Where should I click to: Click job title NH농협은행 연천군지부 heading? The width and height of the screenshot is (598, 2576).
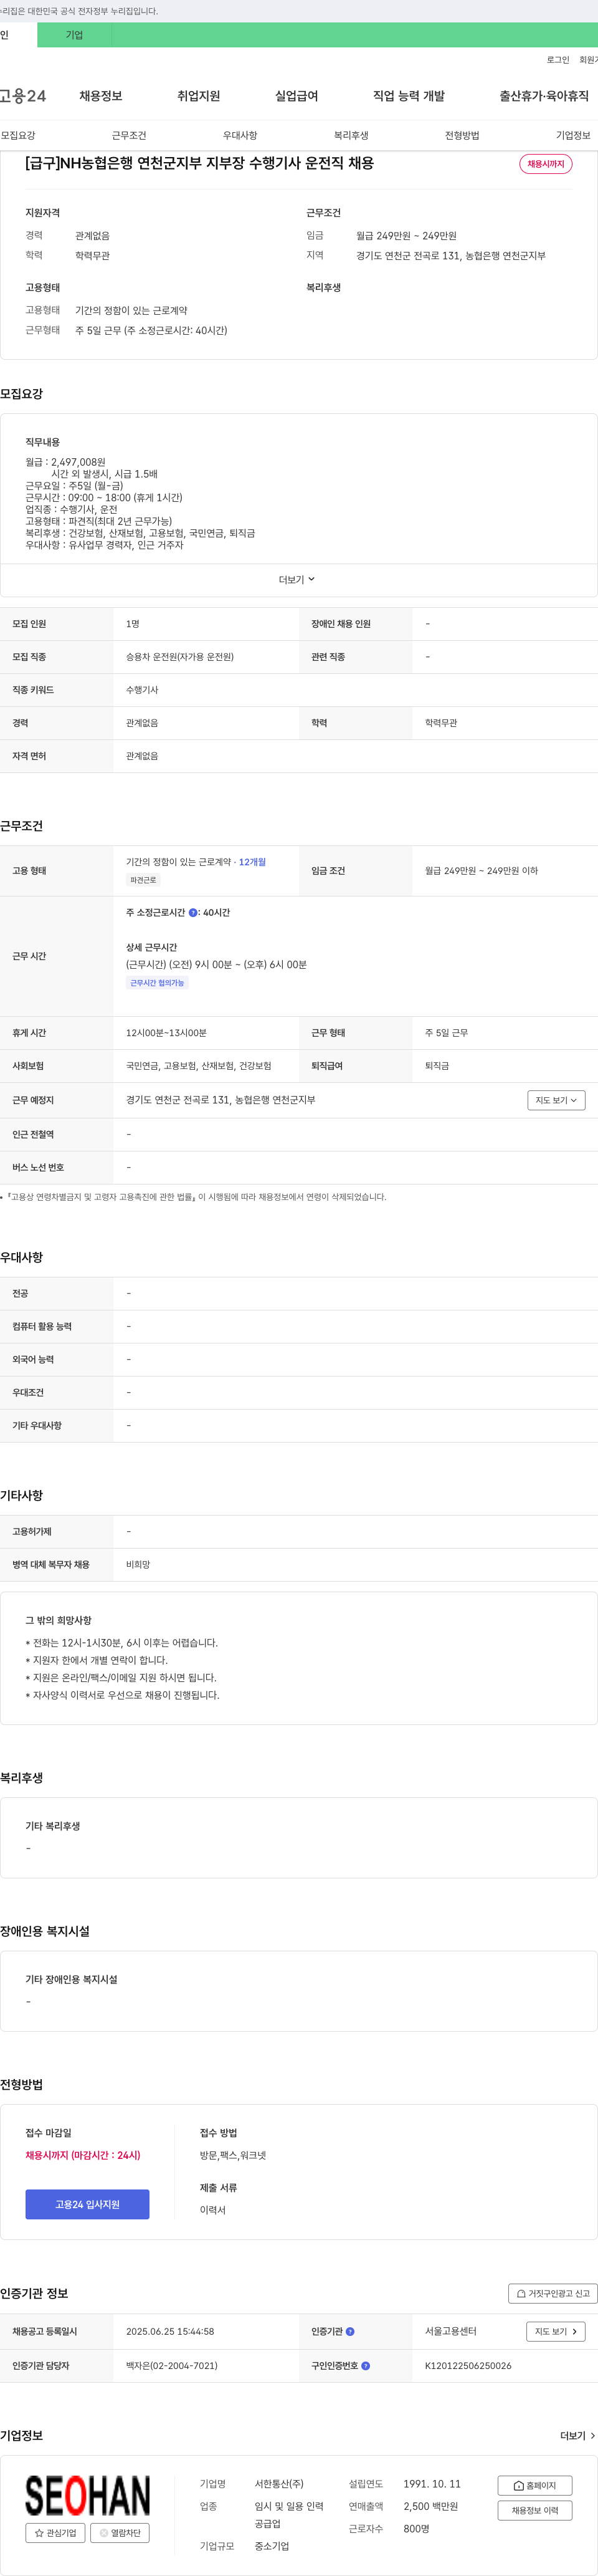click(199, 163)
